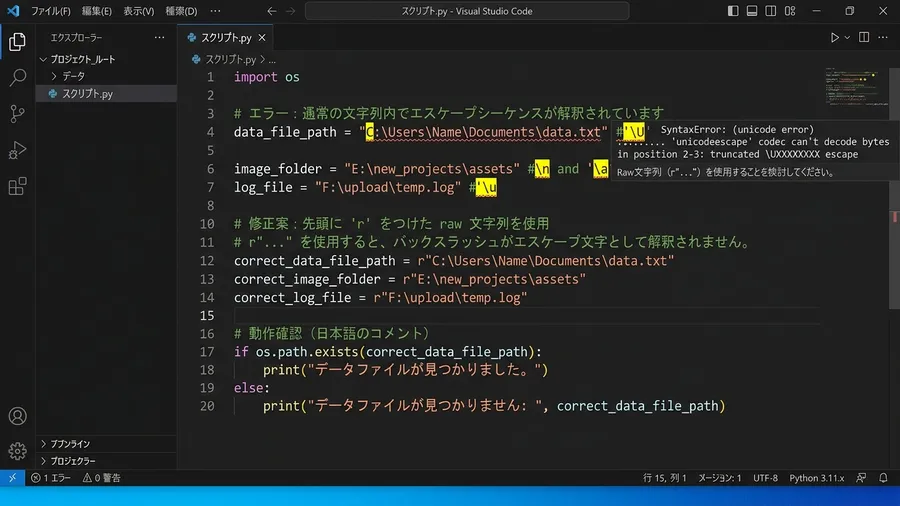The image size is (900, 506).
Task: Expand the プロジェクラー section
Action: pyautogui.click(x=72, y=461)
